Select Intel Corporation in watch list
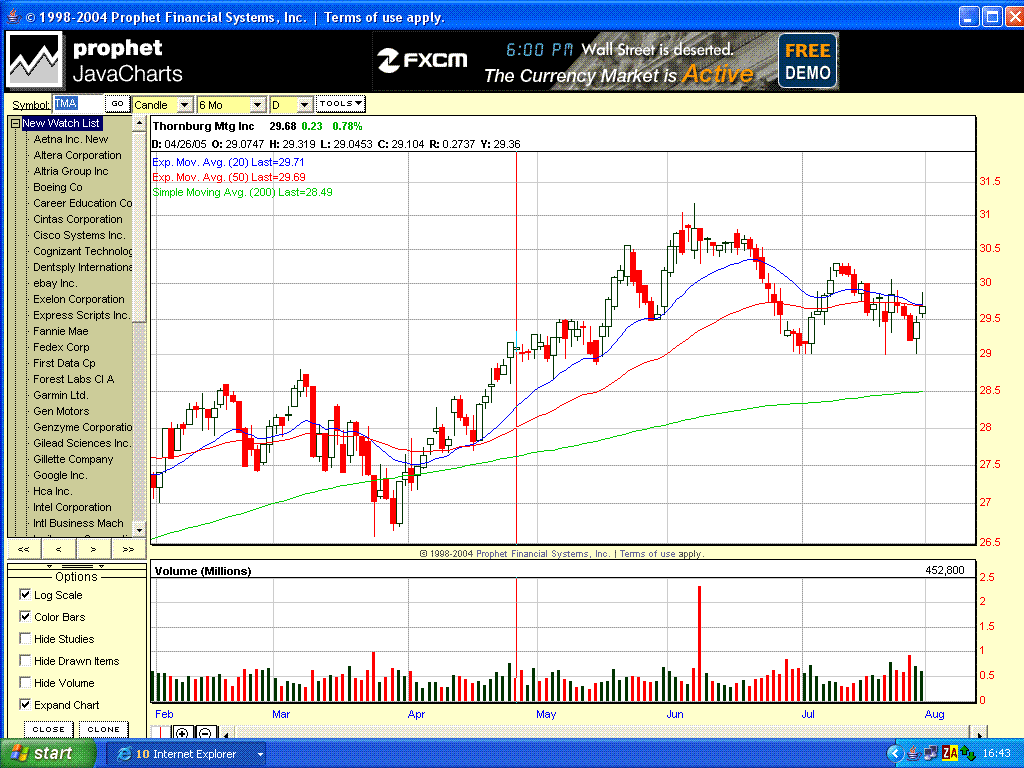 (72, 507)
